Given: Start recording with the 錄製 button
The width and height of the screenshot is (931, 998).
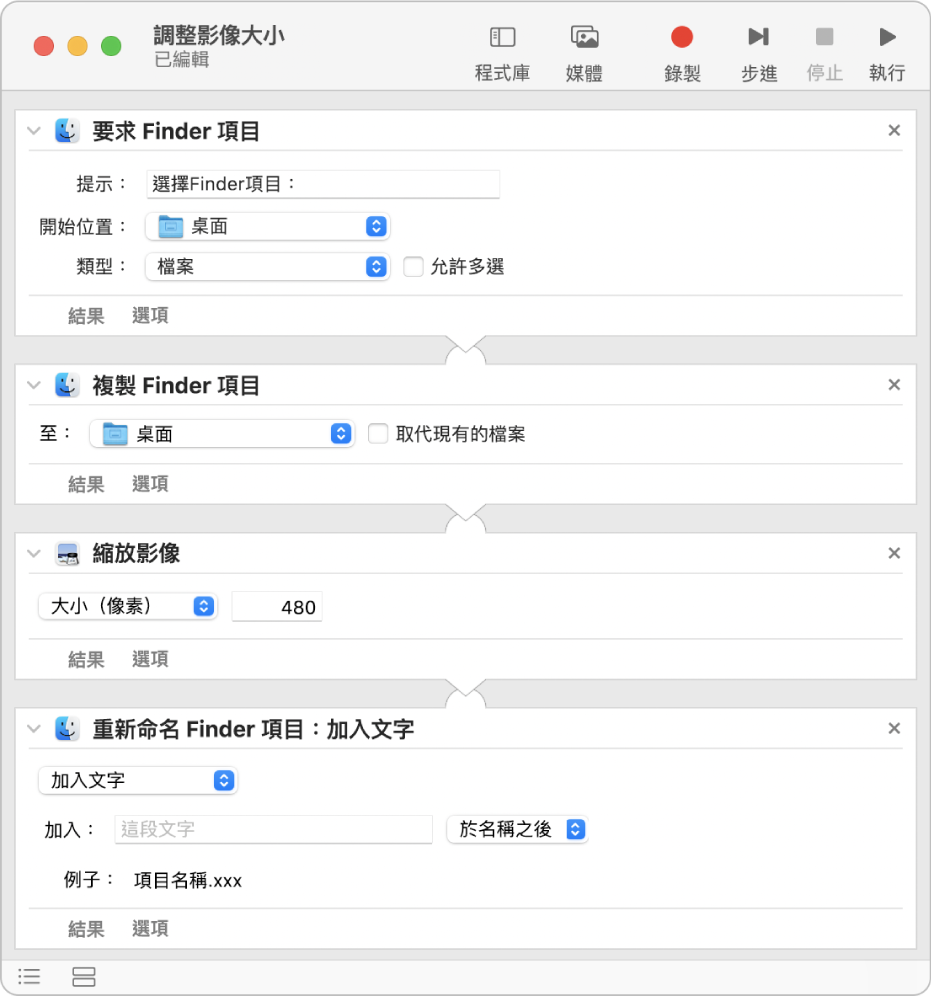Looking at the screenshot, I should [x=682, y=52].
